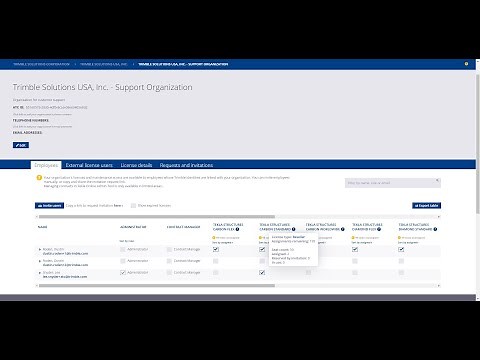Click Sort by role under Administrator header
The image size is (480, 360).
127,241
